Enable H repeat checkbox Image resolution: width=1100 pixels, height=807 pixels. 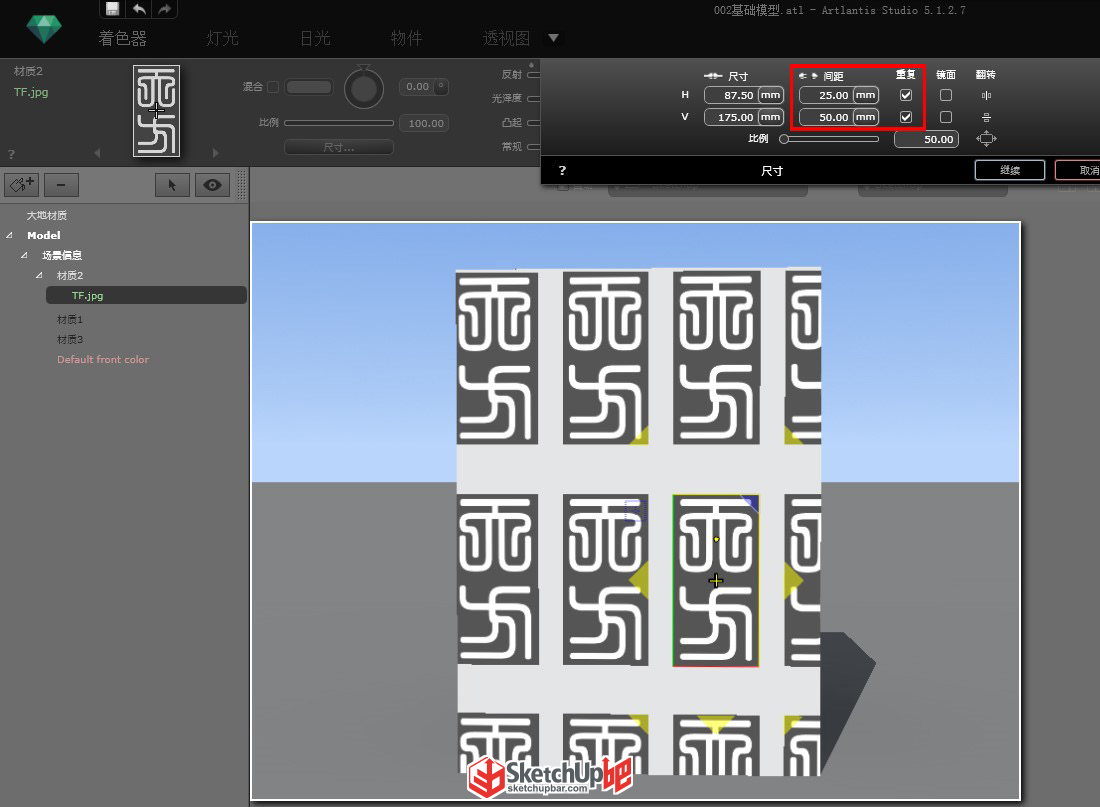[906, 95]
